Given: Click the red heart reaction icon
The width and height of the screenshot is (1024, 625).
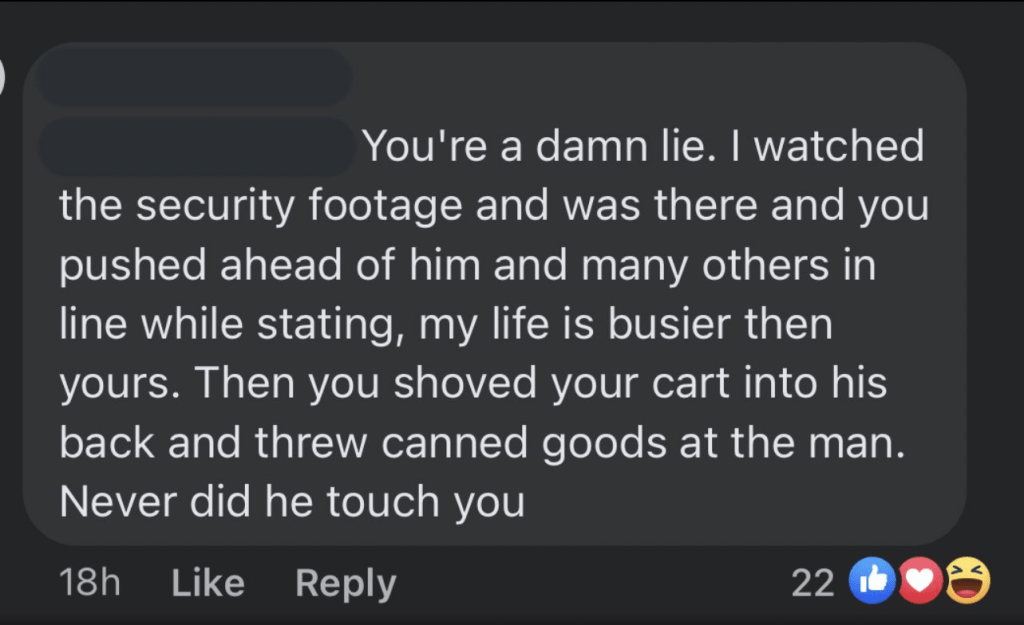Looking at the screenshot, I should tap(921, 582).
